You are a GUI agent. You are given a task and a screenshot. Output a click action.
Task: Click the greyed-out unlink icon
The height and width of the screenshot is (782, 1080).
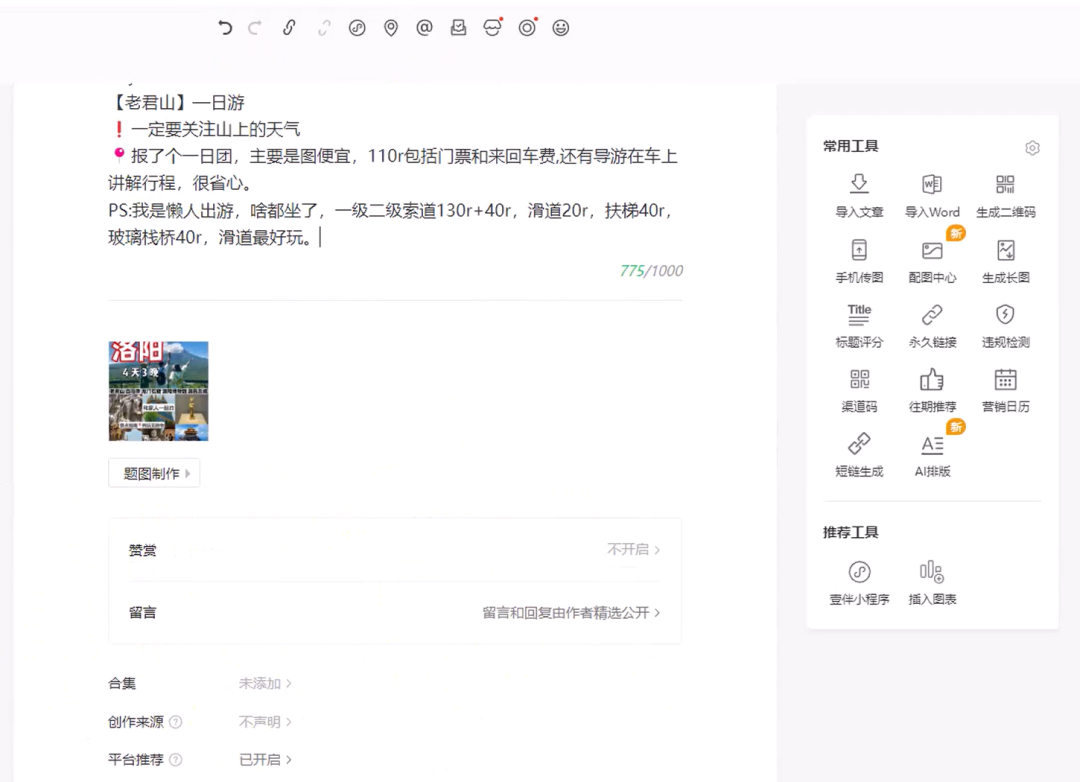coord(324,28)
